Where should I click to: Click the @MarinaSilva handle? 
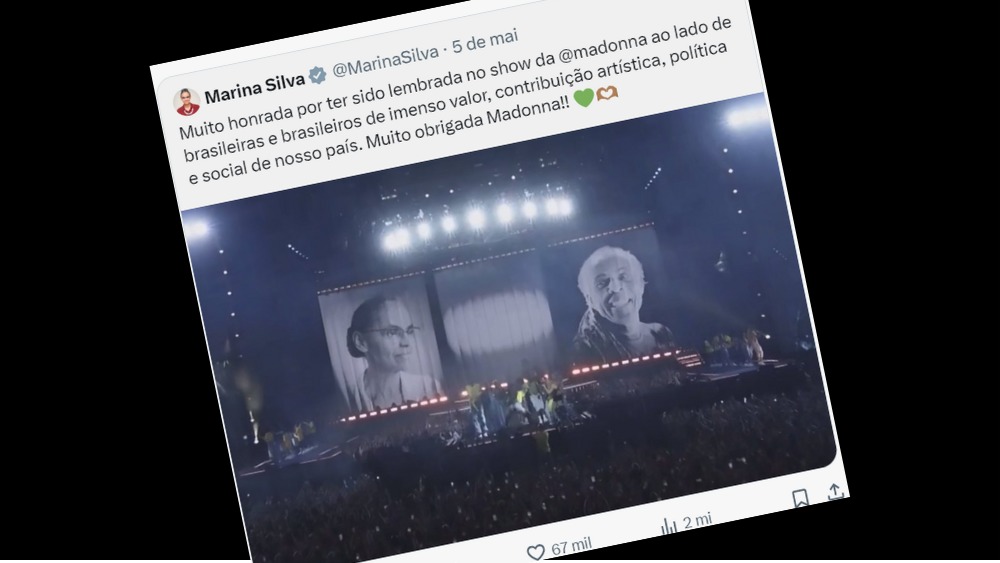point(385,61)
